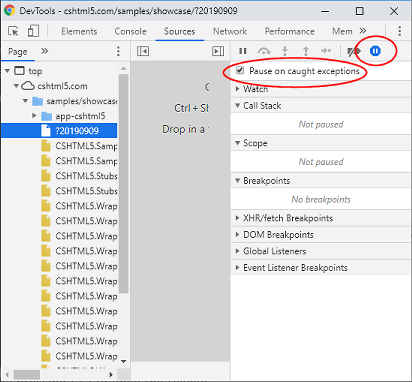This screenshot has height=382, width=412.
Task: Collapse the samples/showcase folder
Action: (25, 101)
